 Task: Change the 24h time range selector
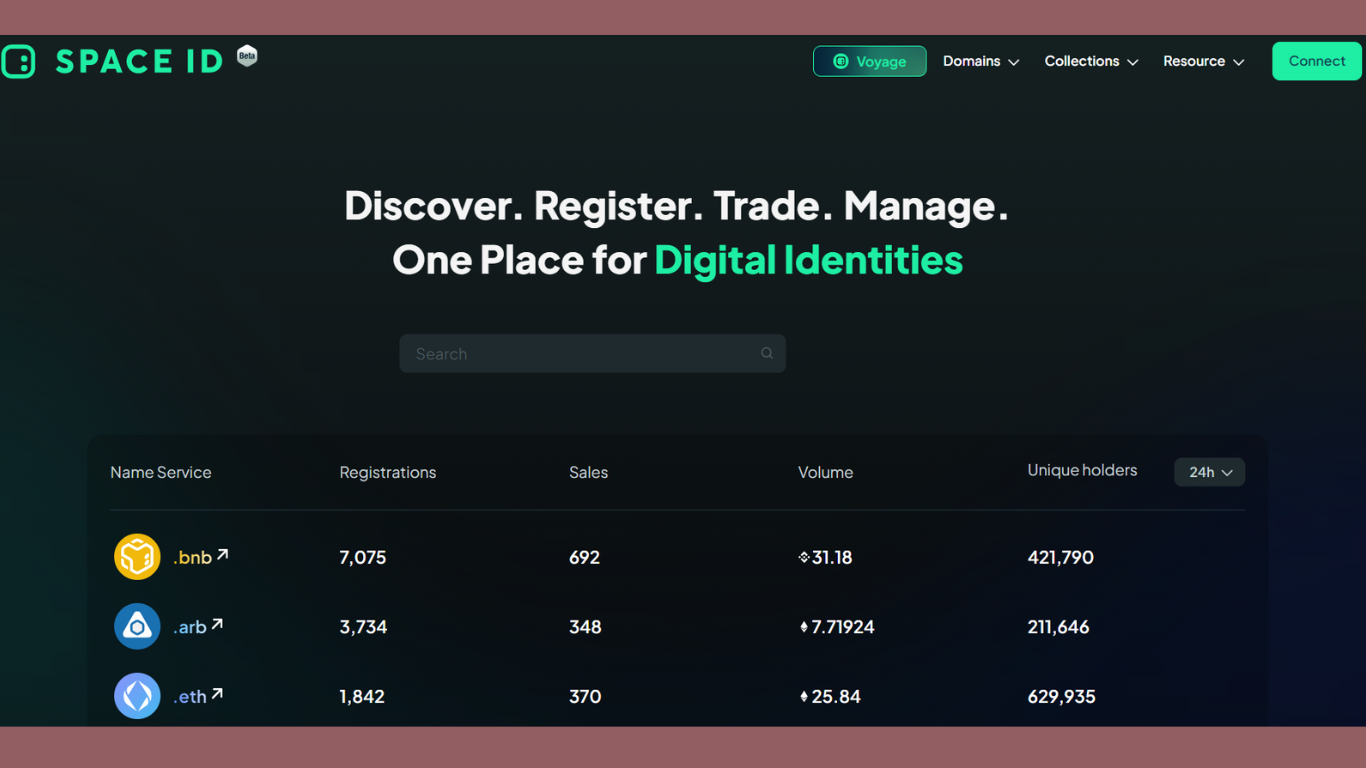1209,472
